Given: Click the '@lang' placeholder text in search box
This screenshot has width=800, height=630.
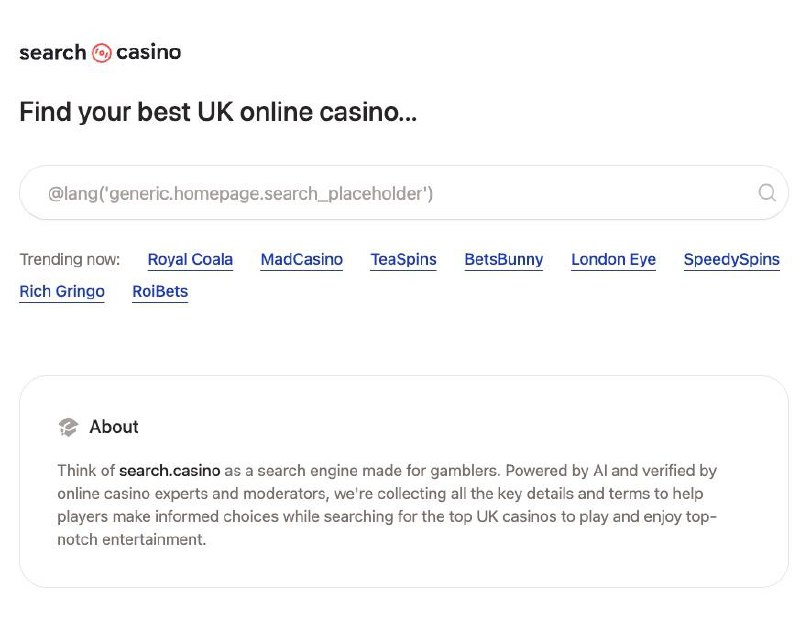Looking at the screenshot, I should (x=240, y=193).
